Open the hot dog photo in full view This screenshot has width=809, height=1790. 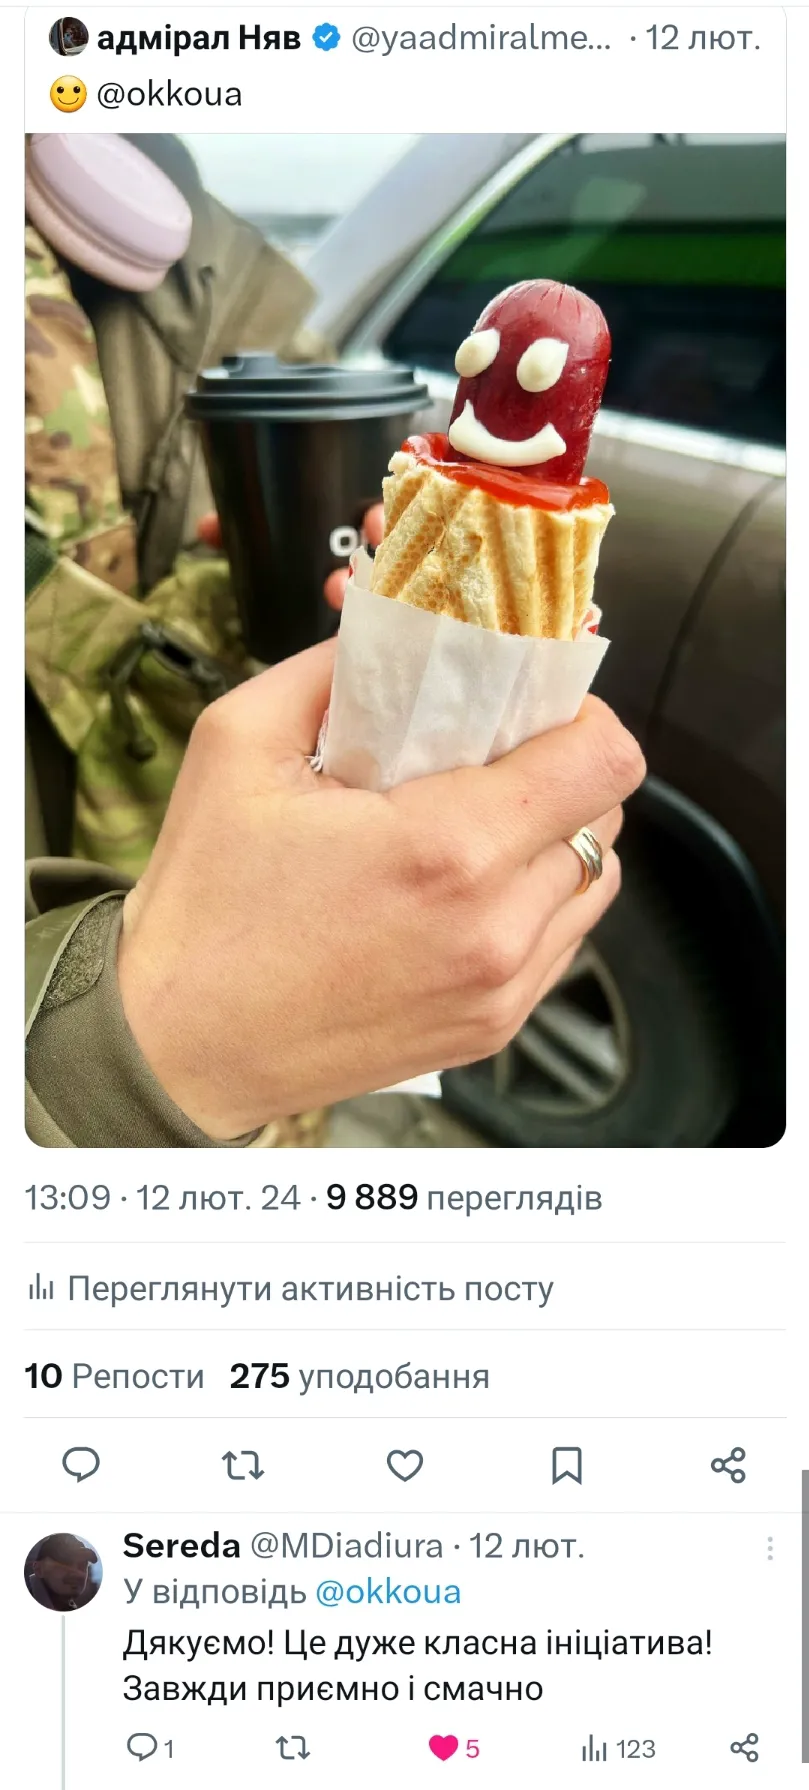pos(405,640)
